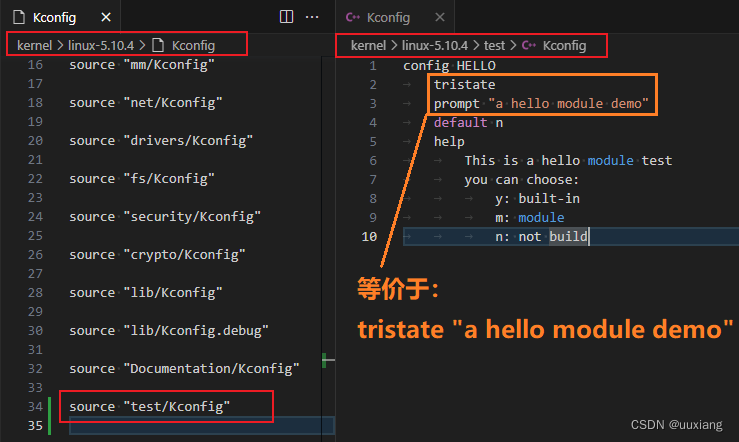Click line 18 source "net/Kconfig"
The width and height of the screenshot is (739, 442).
click(146, 103)
